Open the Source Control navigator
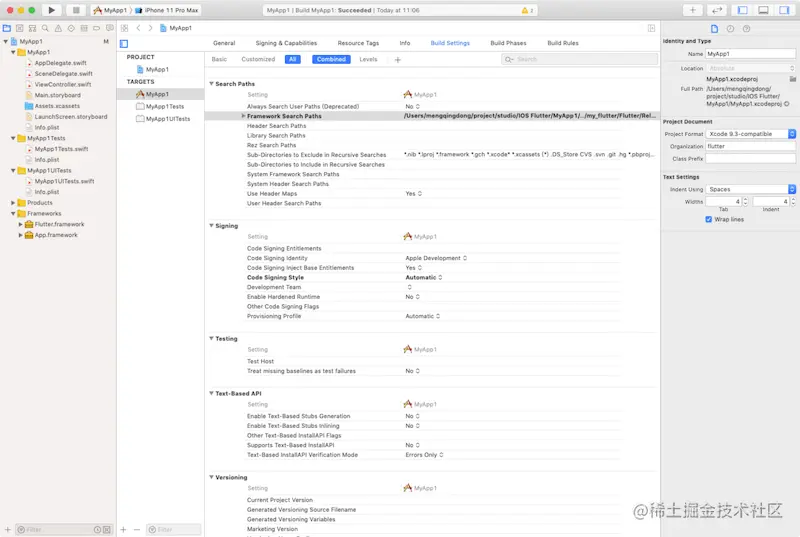 pyautogui.click(x=19, y=28)
